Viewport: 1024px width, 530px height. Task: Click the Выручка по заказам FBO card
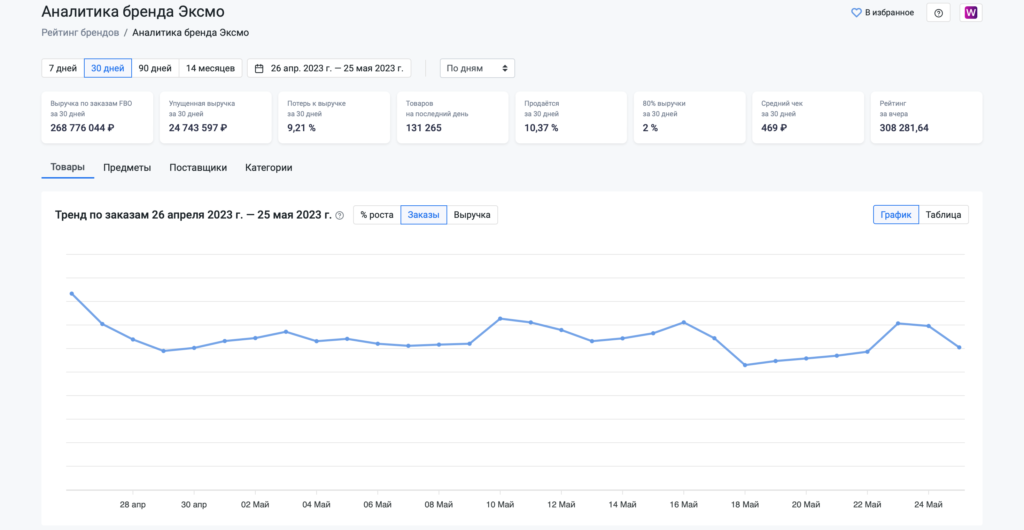click(x=97, y=117)
